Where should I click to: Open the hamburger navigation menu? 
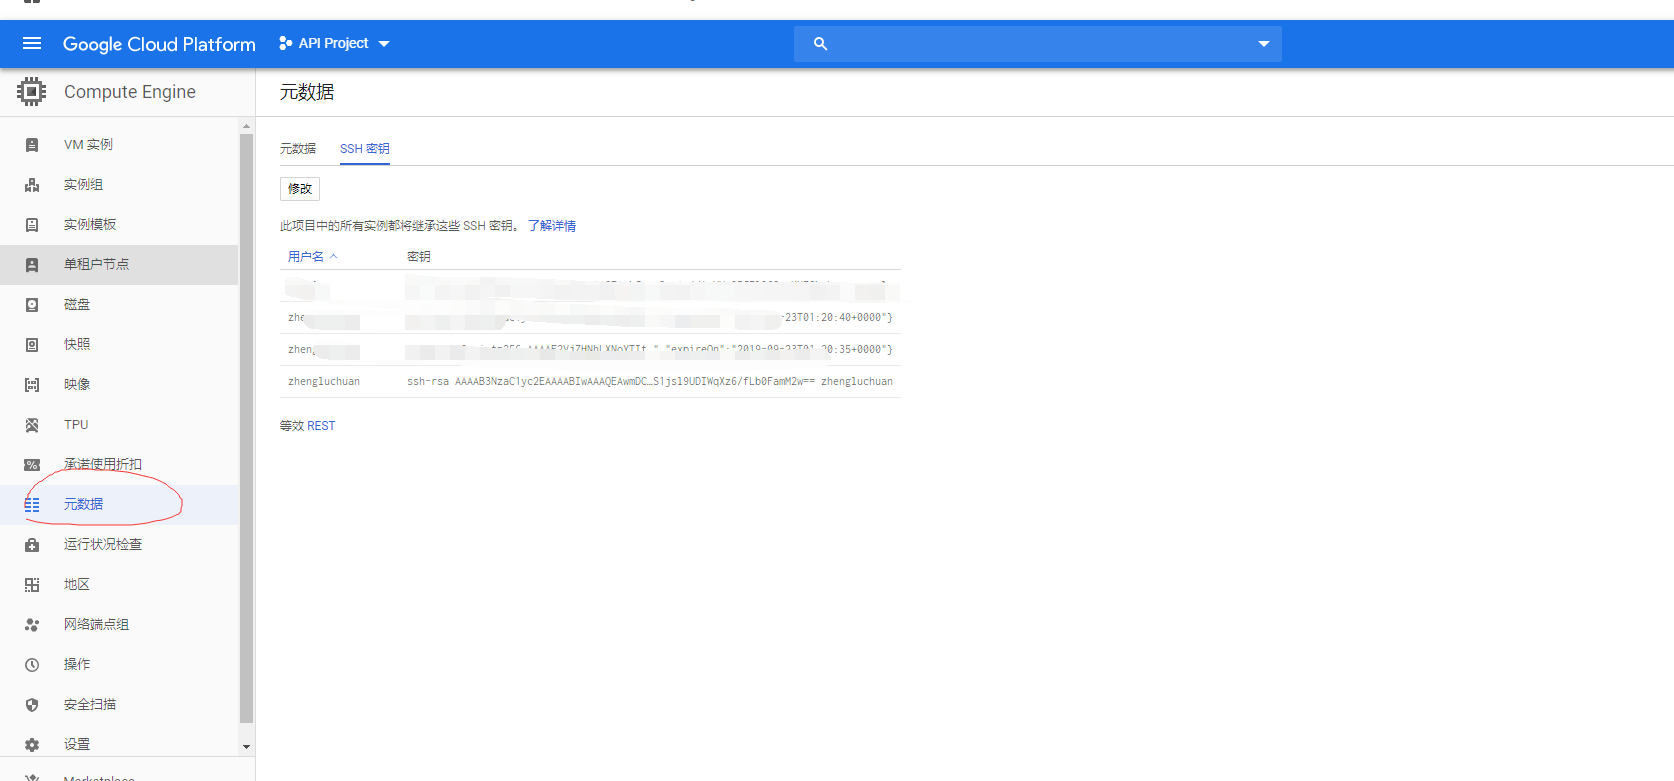[32, 43]
